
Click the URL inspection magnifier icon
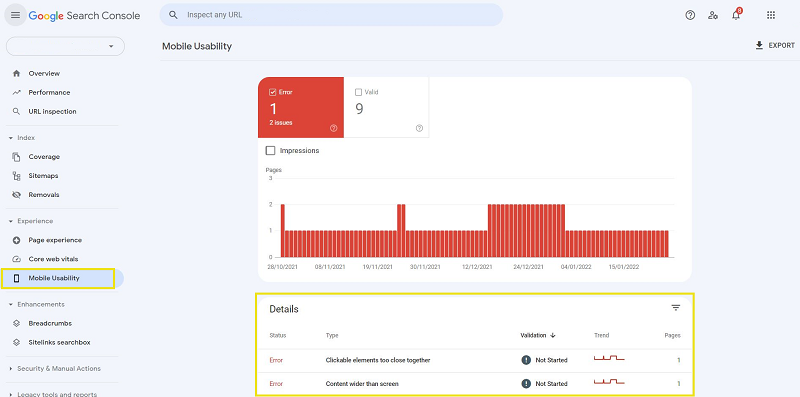(16, 111)
